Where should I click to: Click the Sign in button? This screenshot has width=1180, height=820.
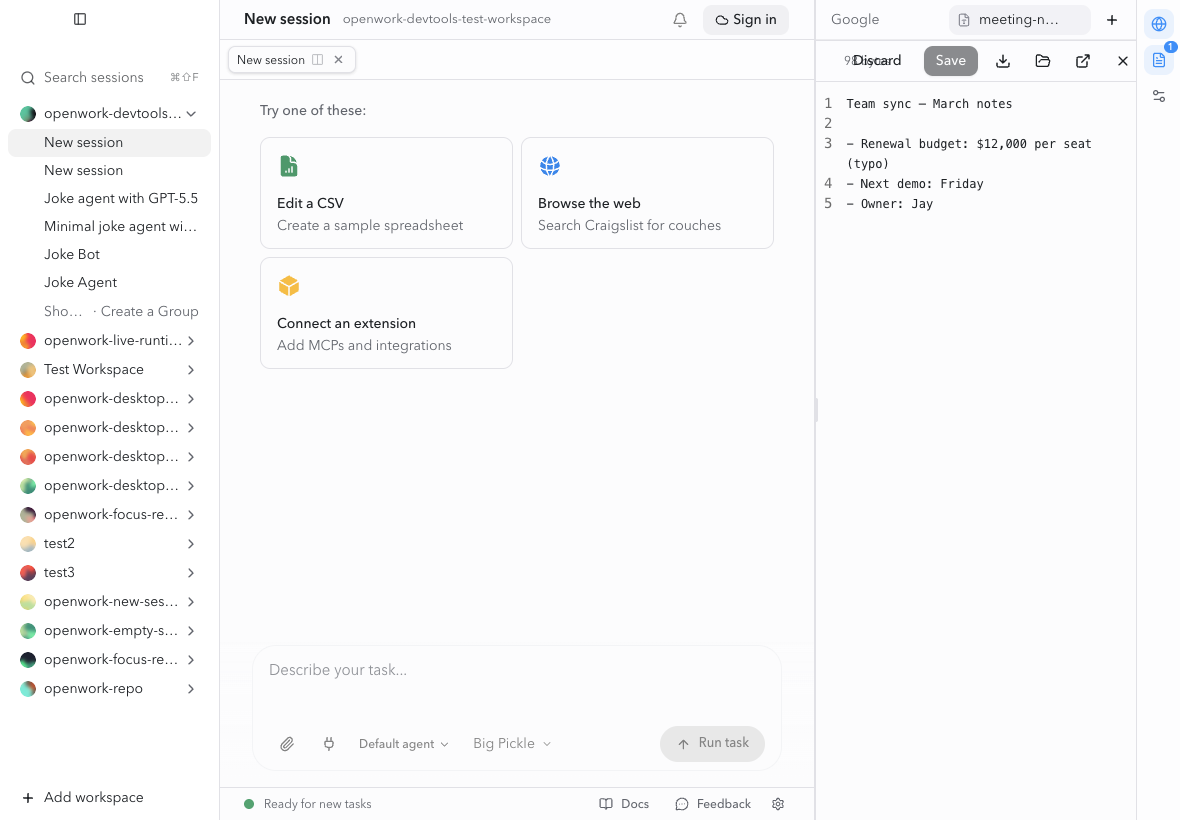pos(746,20)
